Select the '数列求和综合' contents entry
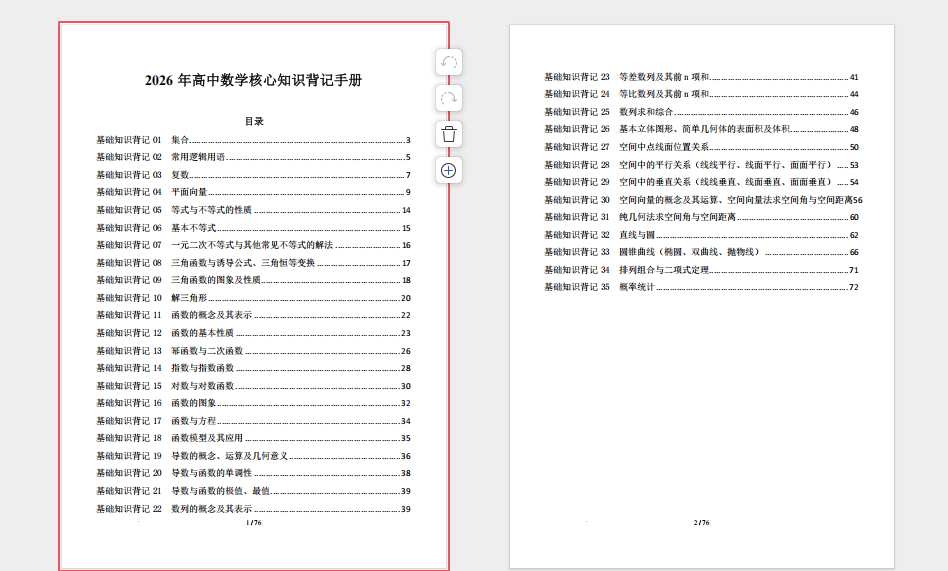Screen dimensions: 948x571 pyautogui.click(x=646, y=112)
